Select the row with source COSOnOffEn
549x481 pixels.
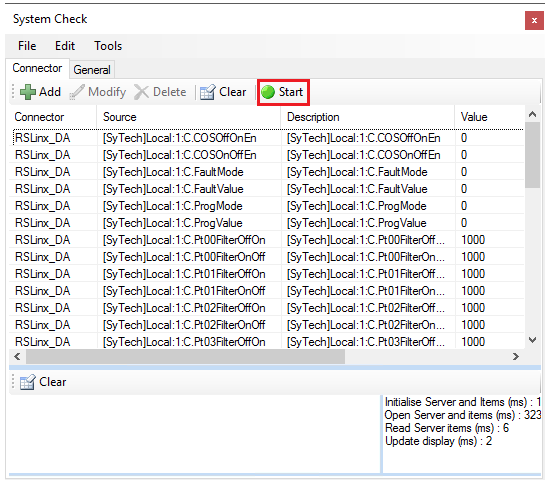click(267, 155)
